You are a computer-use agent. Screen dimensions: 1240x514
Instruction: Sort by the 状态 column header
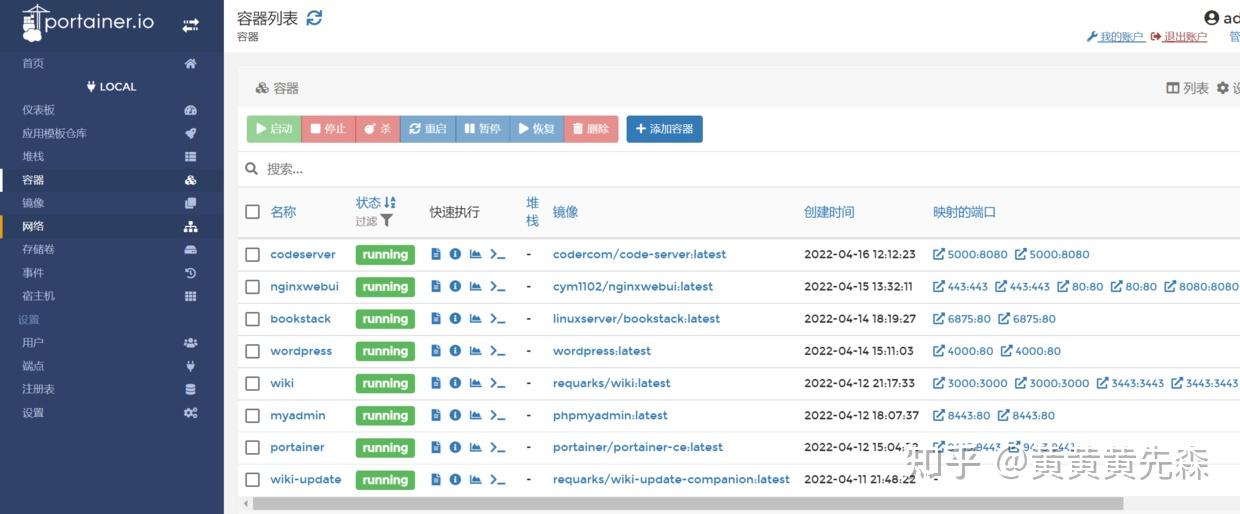pyautogui.click(x=376, y=202)
